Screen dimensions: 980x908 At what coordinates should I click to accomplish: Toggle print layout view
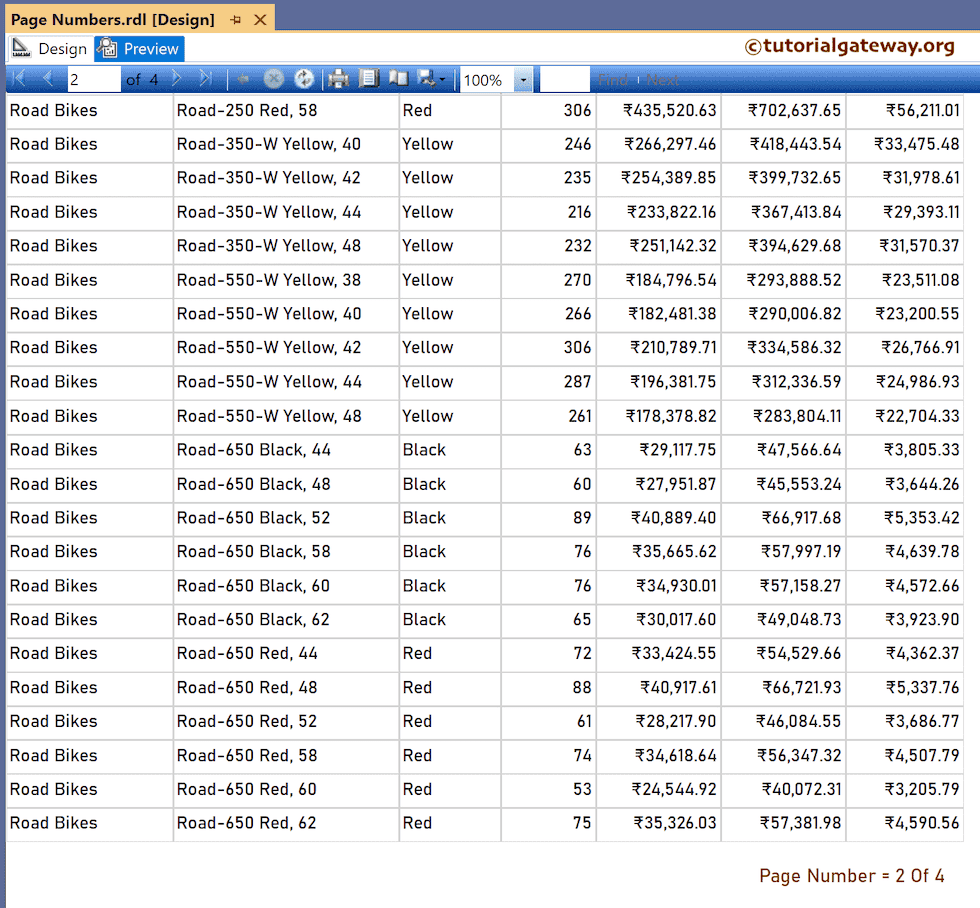click(x=398, y=79)
